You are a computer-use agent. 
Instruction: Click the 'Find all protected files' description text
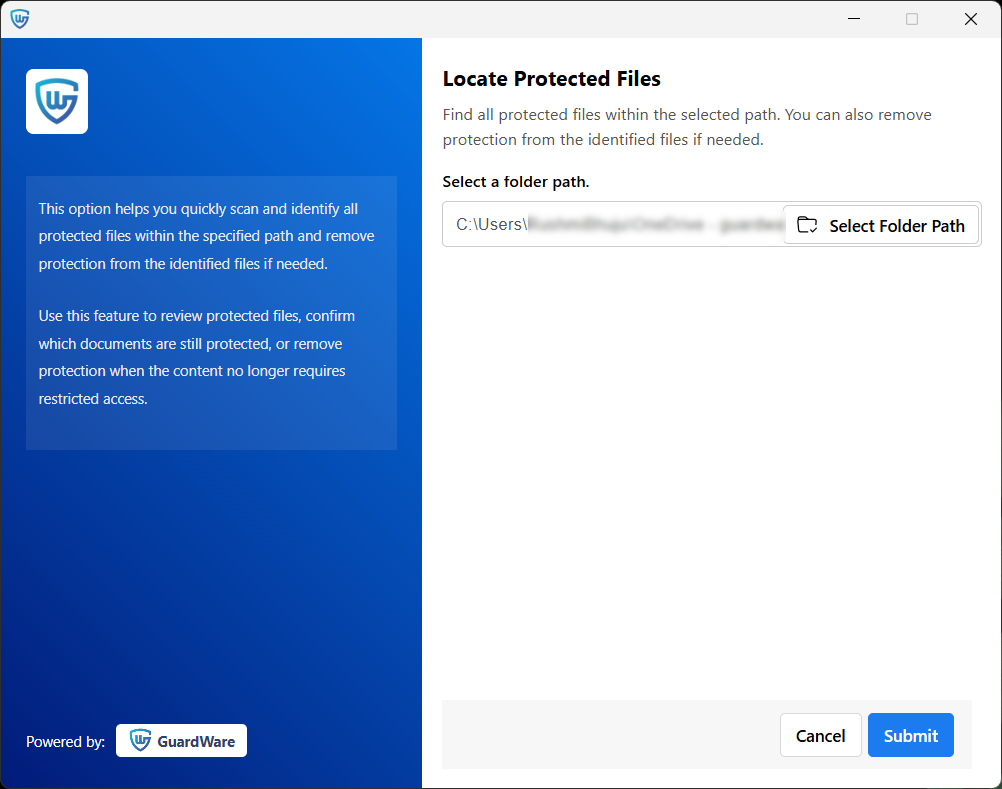686,126
